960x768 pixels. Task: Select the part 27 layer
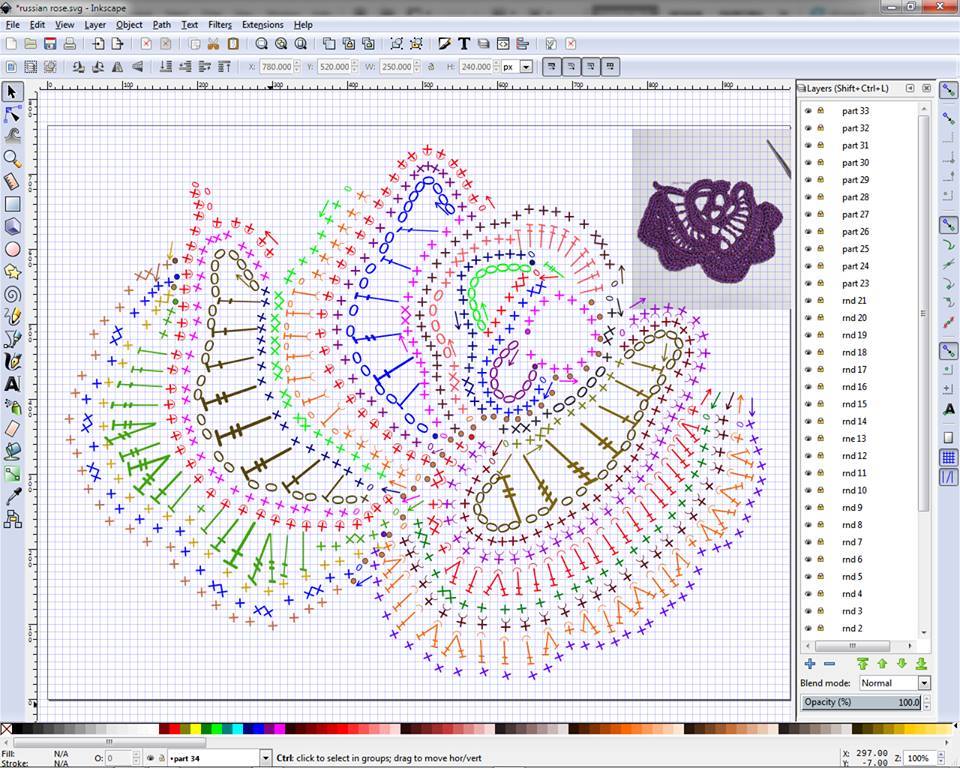coord(855,214)
